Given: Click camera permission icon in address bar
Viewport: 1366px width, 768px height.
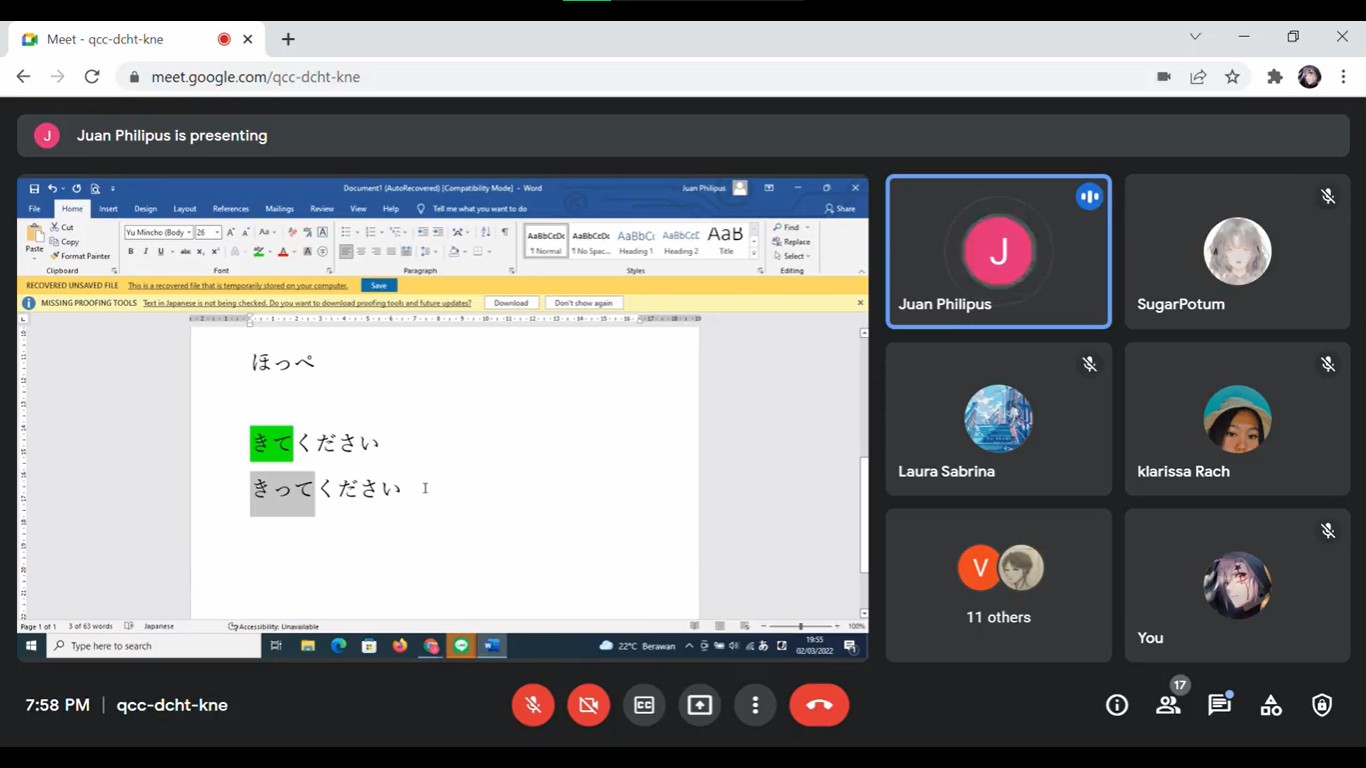Looking at the screenshot, I should pyautogui.click(x=1164, y=77).
